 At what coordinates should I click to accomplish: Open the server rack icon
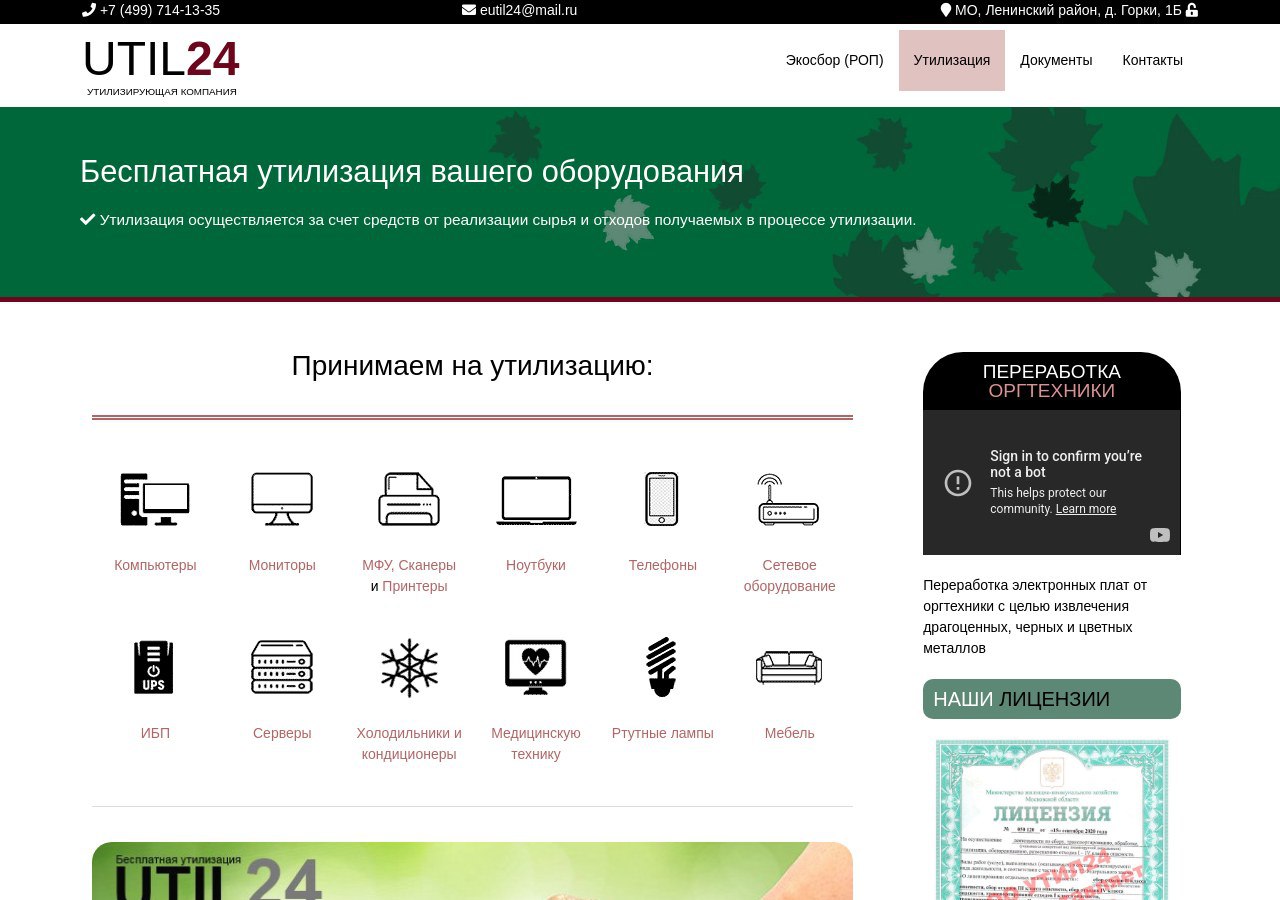click(282, 667)
